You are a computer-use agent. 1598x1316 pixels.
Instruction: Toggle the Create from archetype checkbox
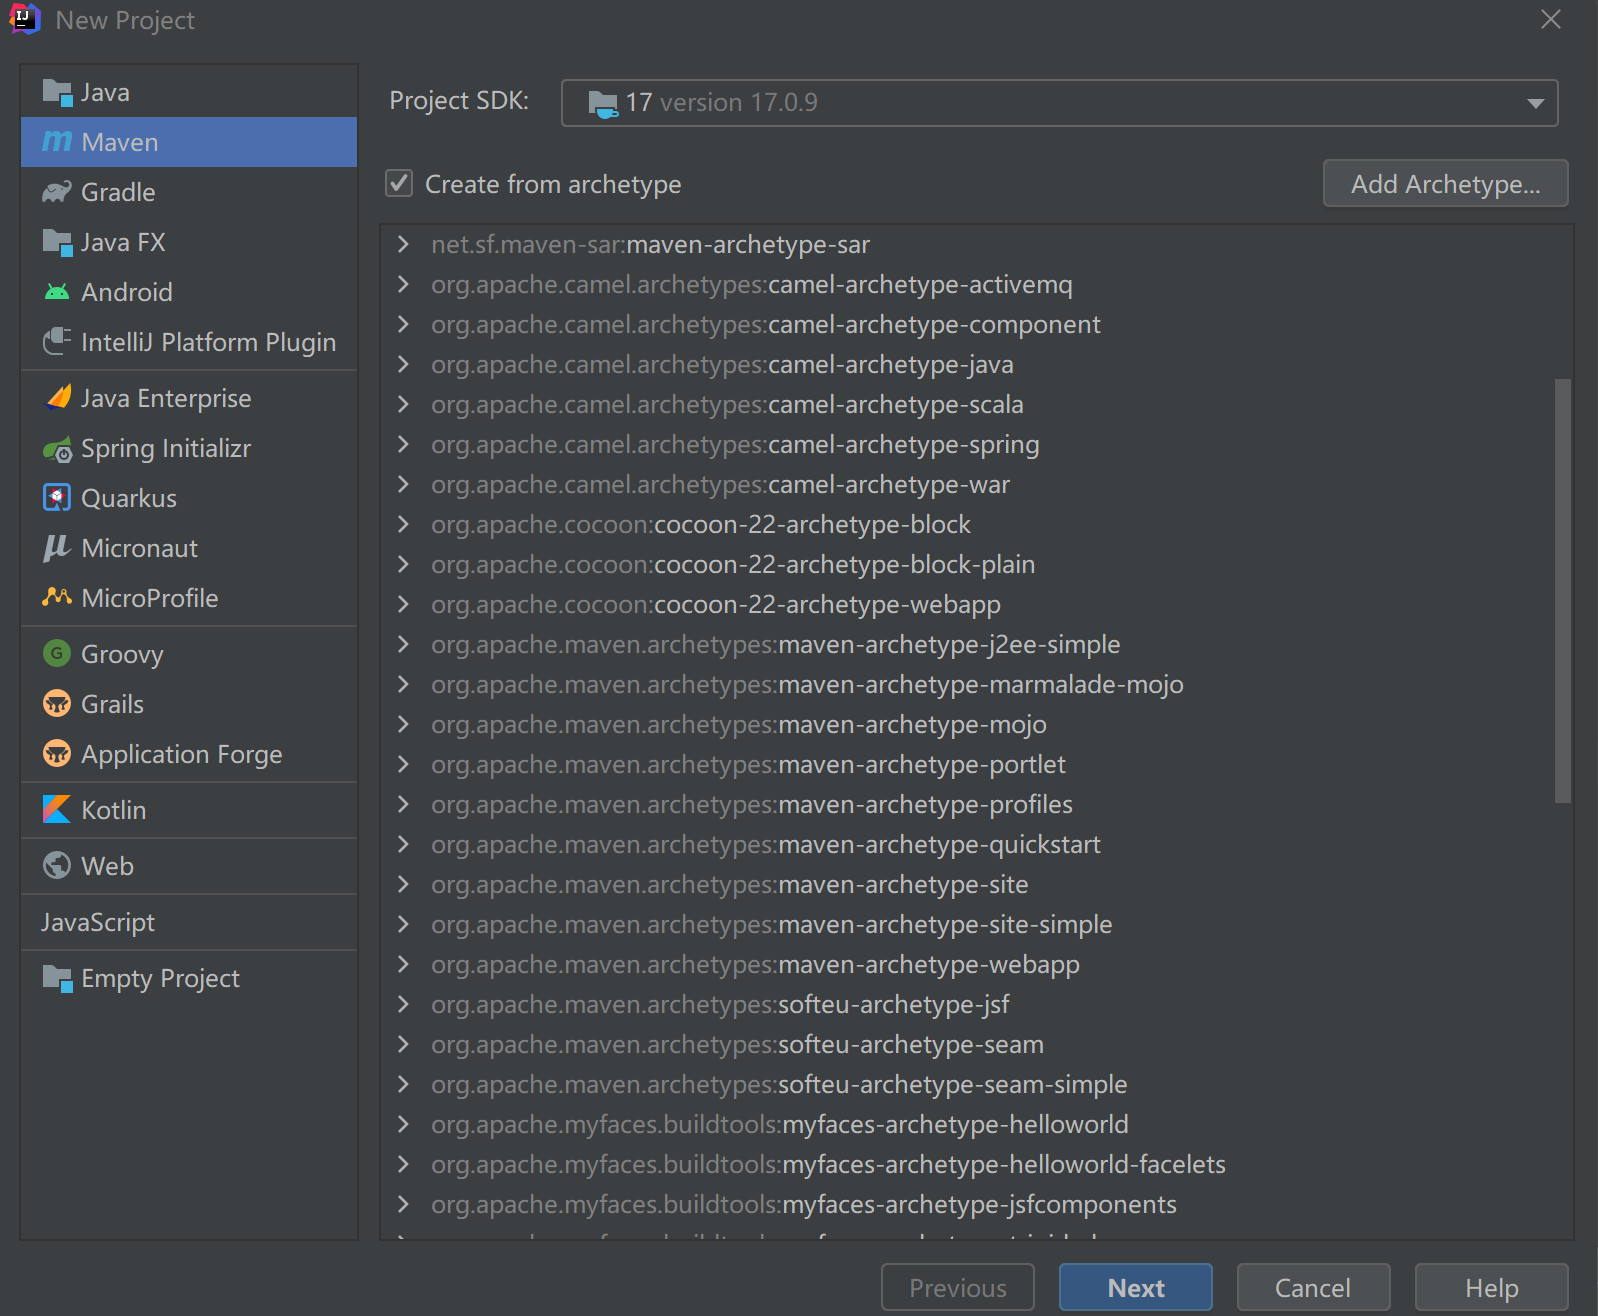(399, 183)
